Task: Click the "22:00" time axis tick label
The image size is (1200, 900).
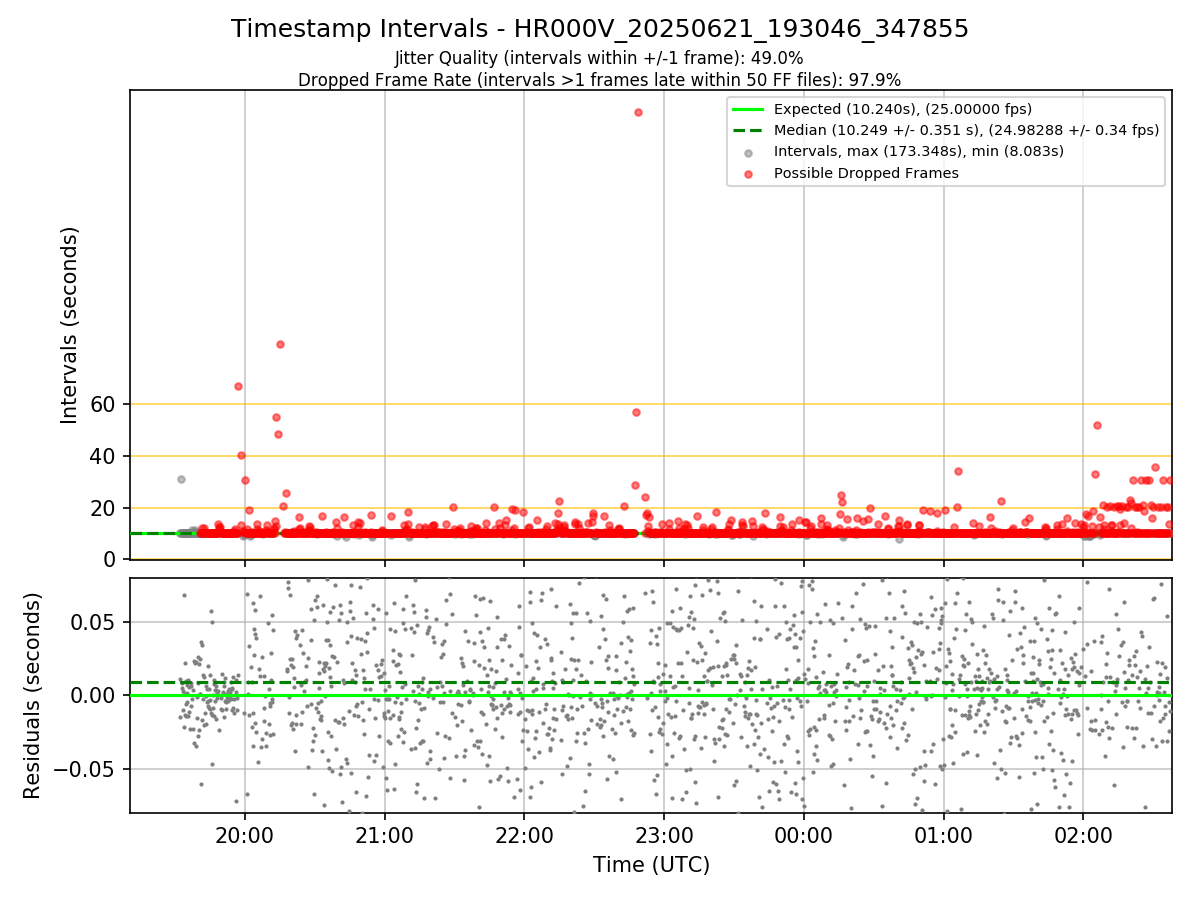Action: [x=525, y=834]
